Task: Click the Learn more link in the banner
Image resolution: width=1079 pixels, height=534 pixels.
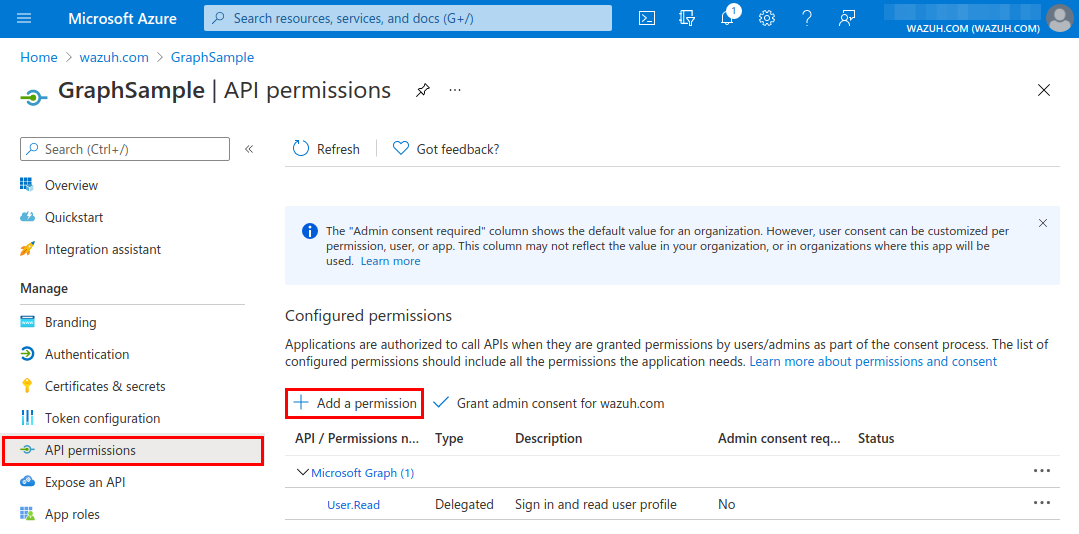Action: (x=390, y=261)
